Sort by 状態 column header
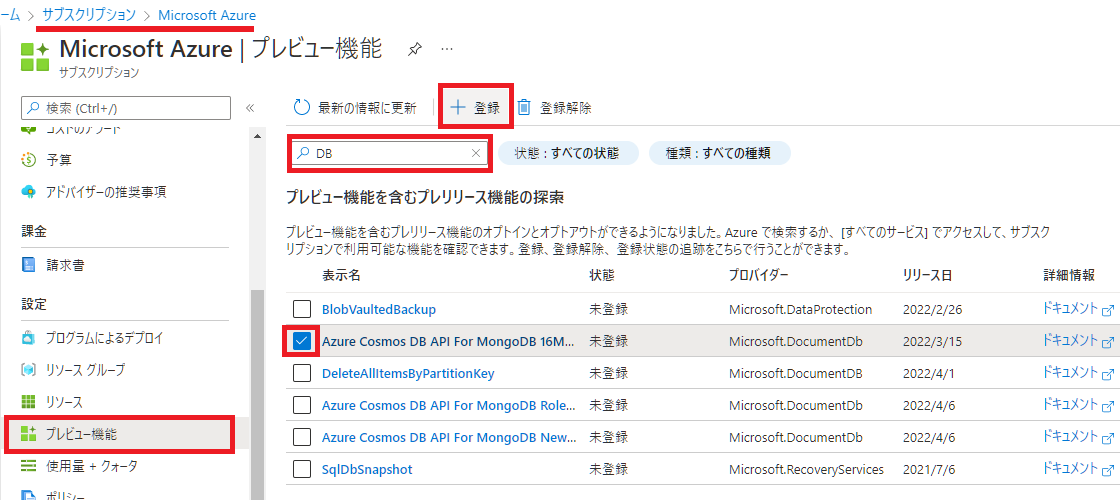 tap(602, 276)
